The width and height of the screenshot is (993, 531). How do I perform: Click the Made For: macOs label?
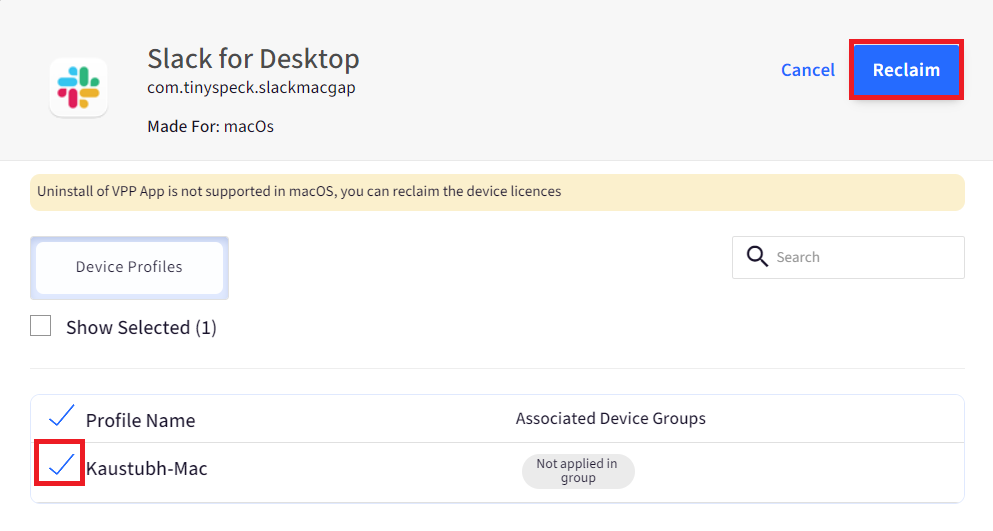[210, 126]
